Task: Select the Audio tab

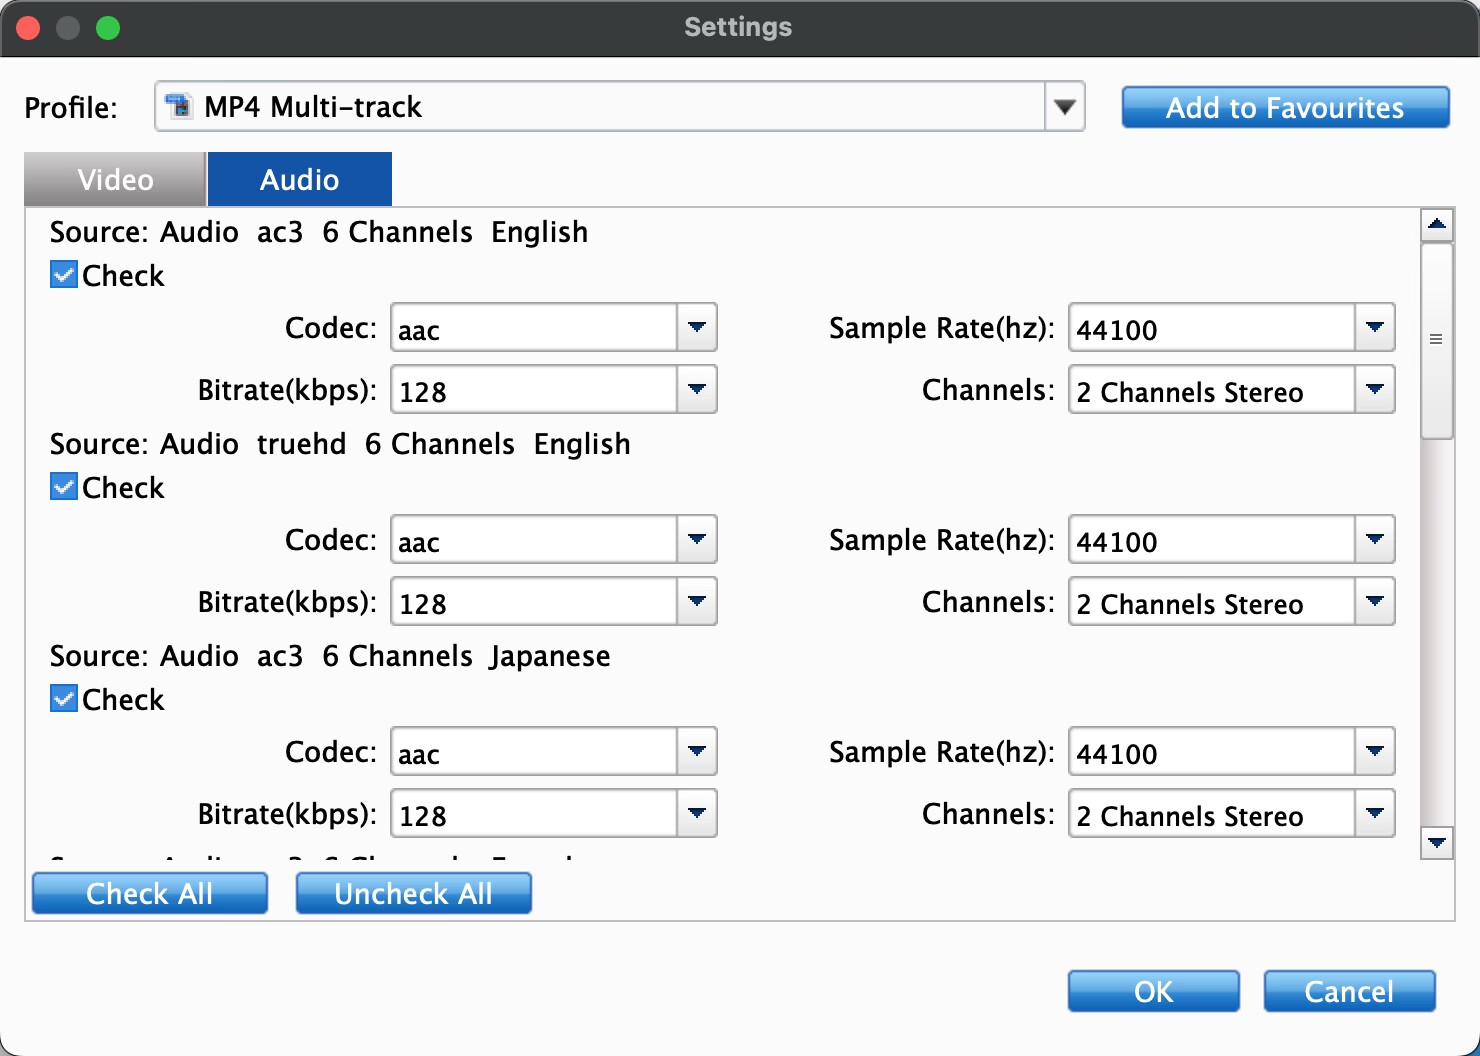Action: [x=299, y=179]
